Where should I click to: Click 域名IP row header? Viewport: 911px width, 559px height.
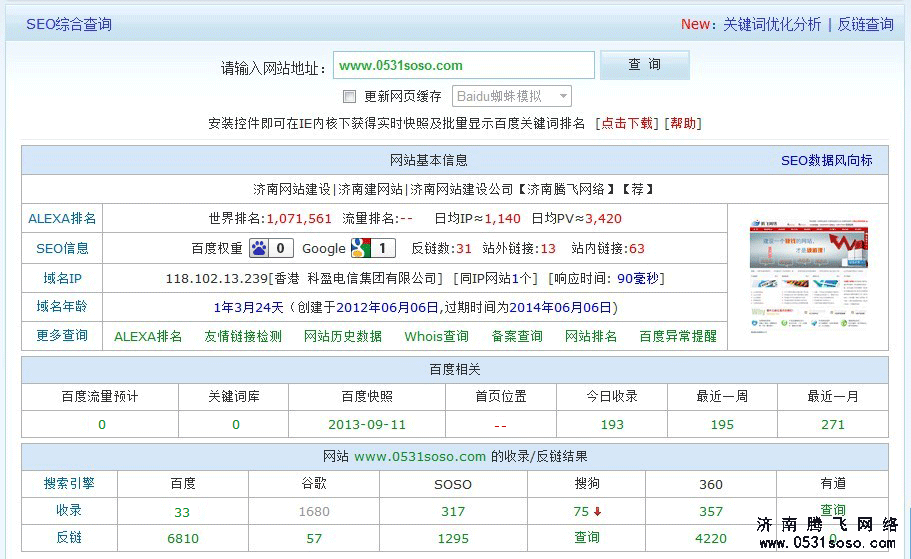coord(62,278)
